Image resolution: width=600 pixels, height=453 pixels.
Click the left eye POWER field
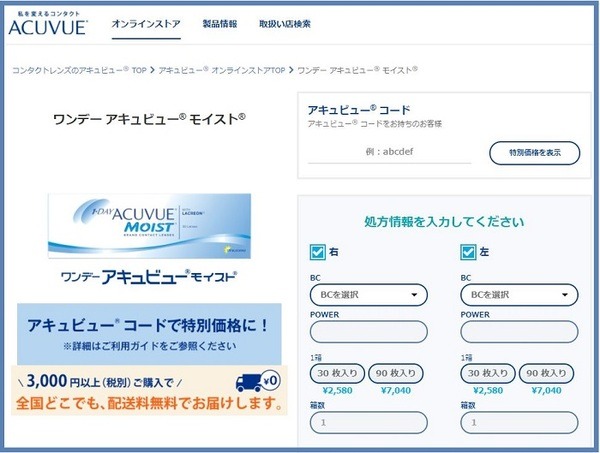[x=519, y=332]
